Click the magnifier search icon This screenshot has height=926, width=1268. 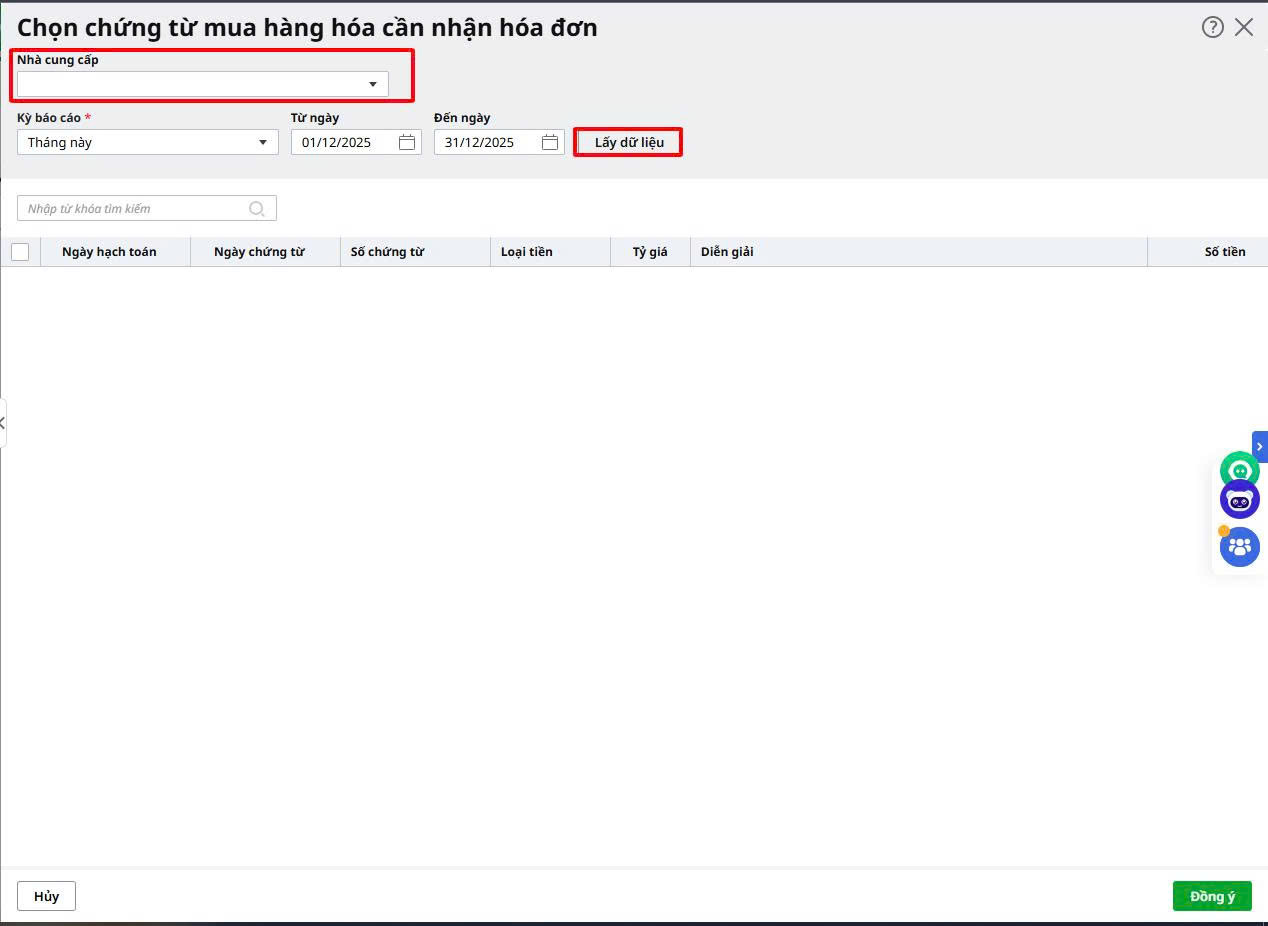(257, 208)
